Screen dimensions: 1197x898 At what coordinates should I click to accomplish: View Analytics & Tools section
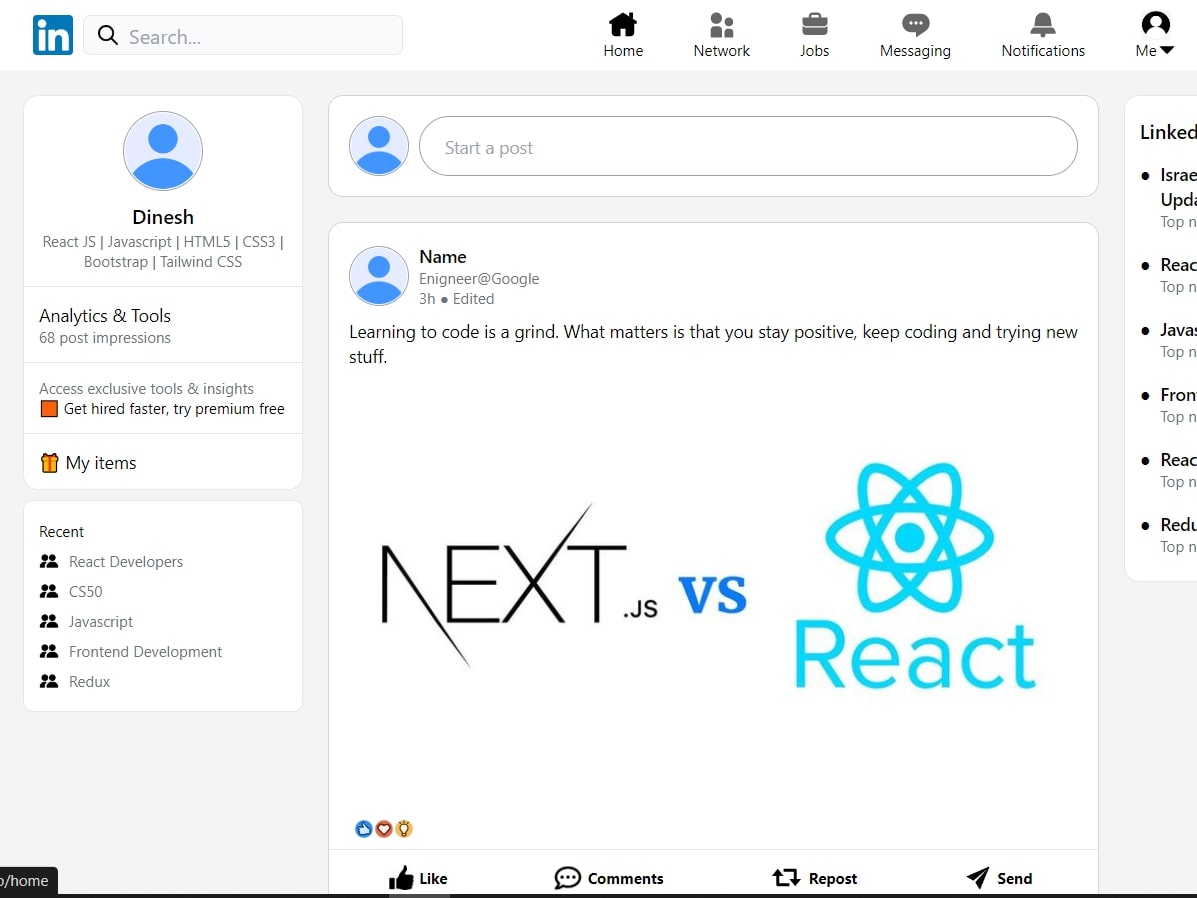click(x=105, y=316)
